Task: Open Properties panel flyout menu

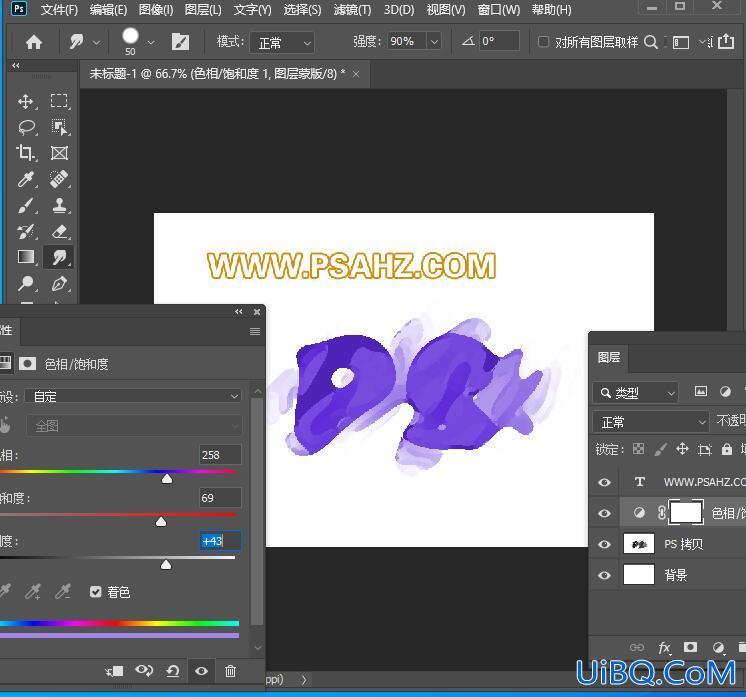Action: point(255,331)
